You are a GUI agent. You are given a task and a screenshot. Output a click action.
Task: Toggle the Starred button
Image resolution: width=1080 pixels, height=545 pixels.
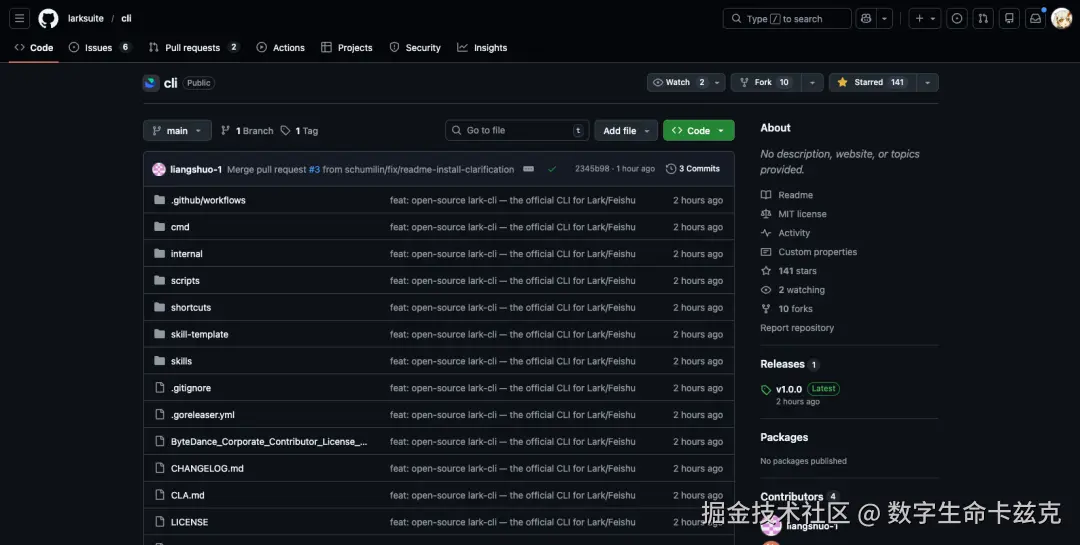870,83
